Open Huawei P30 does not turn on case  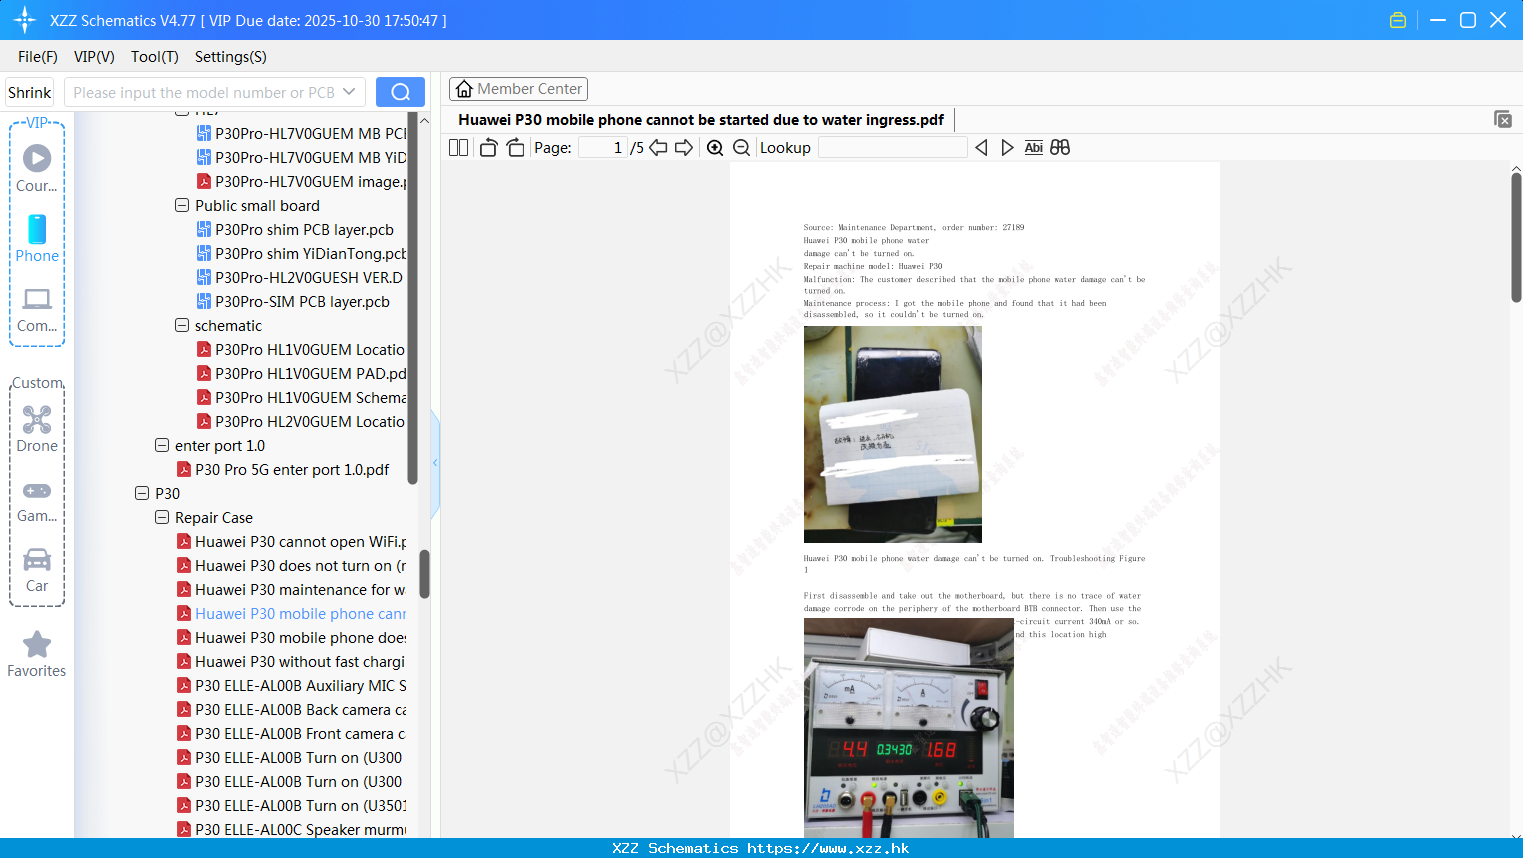[291, 566]
